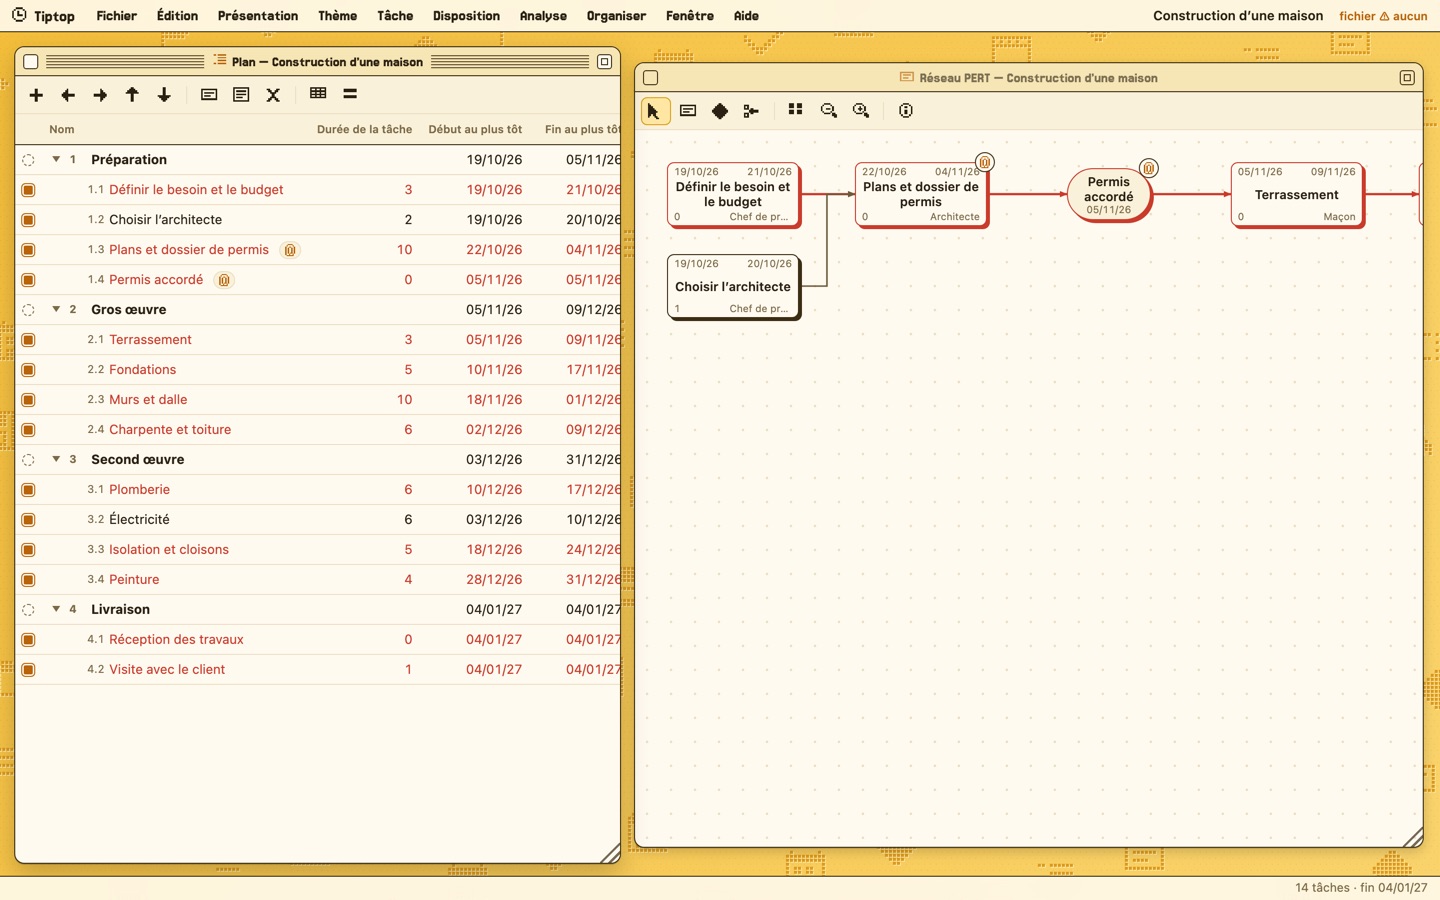Outdent task using the left arrow icon

(68, 95)
